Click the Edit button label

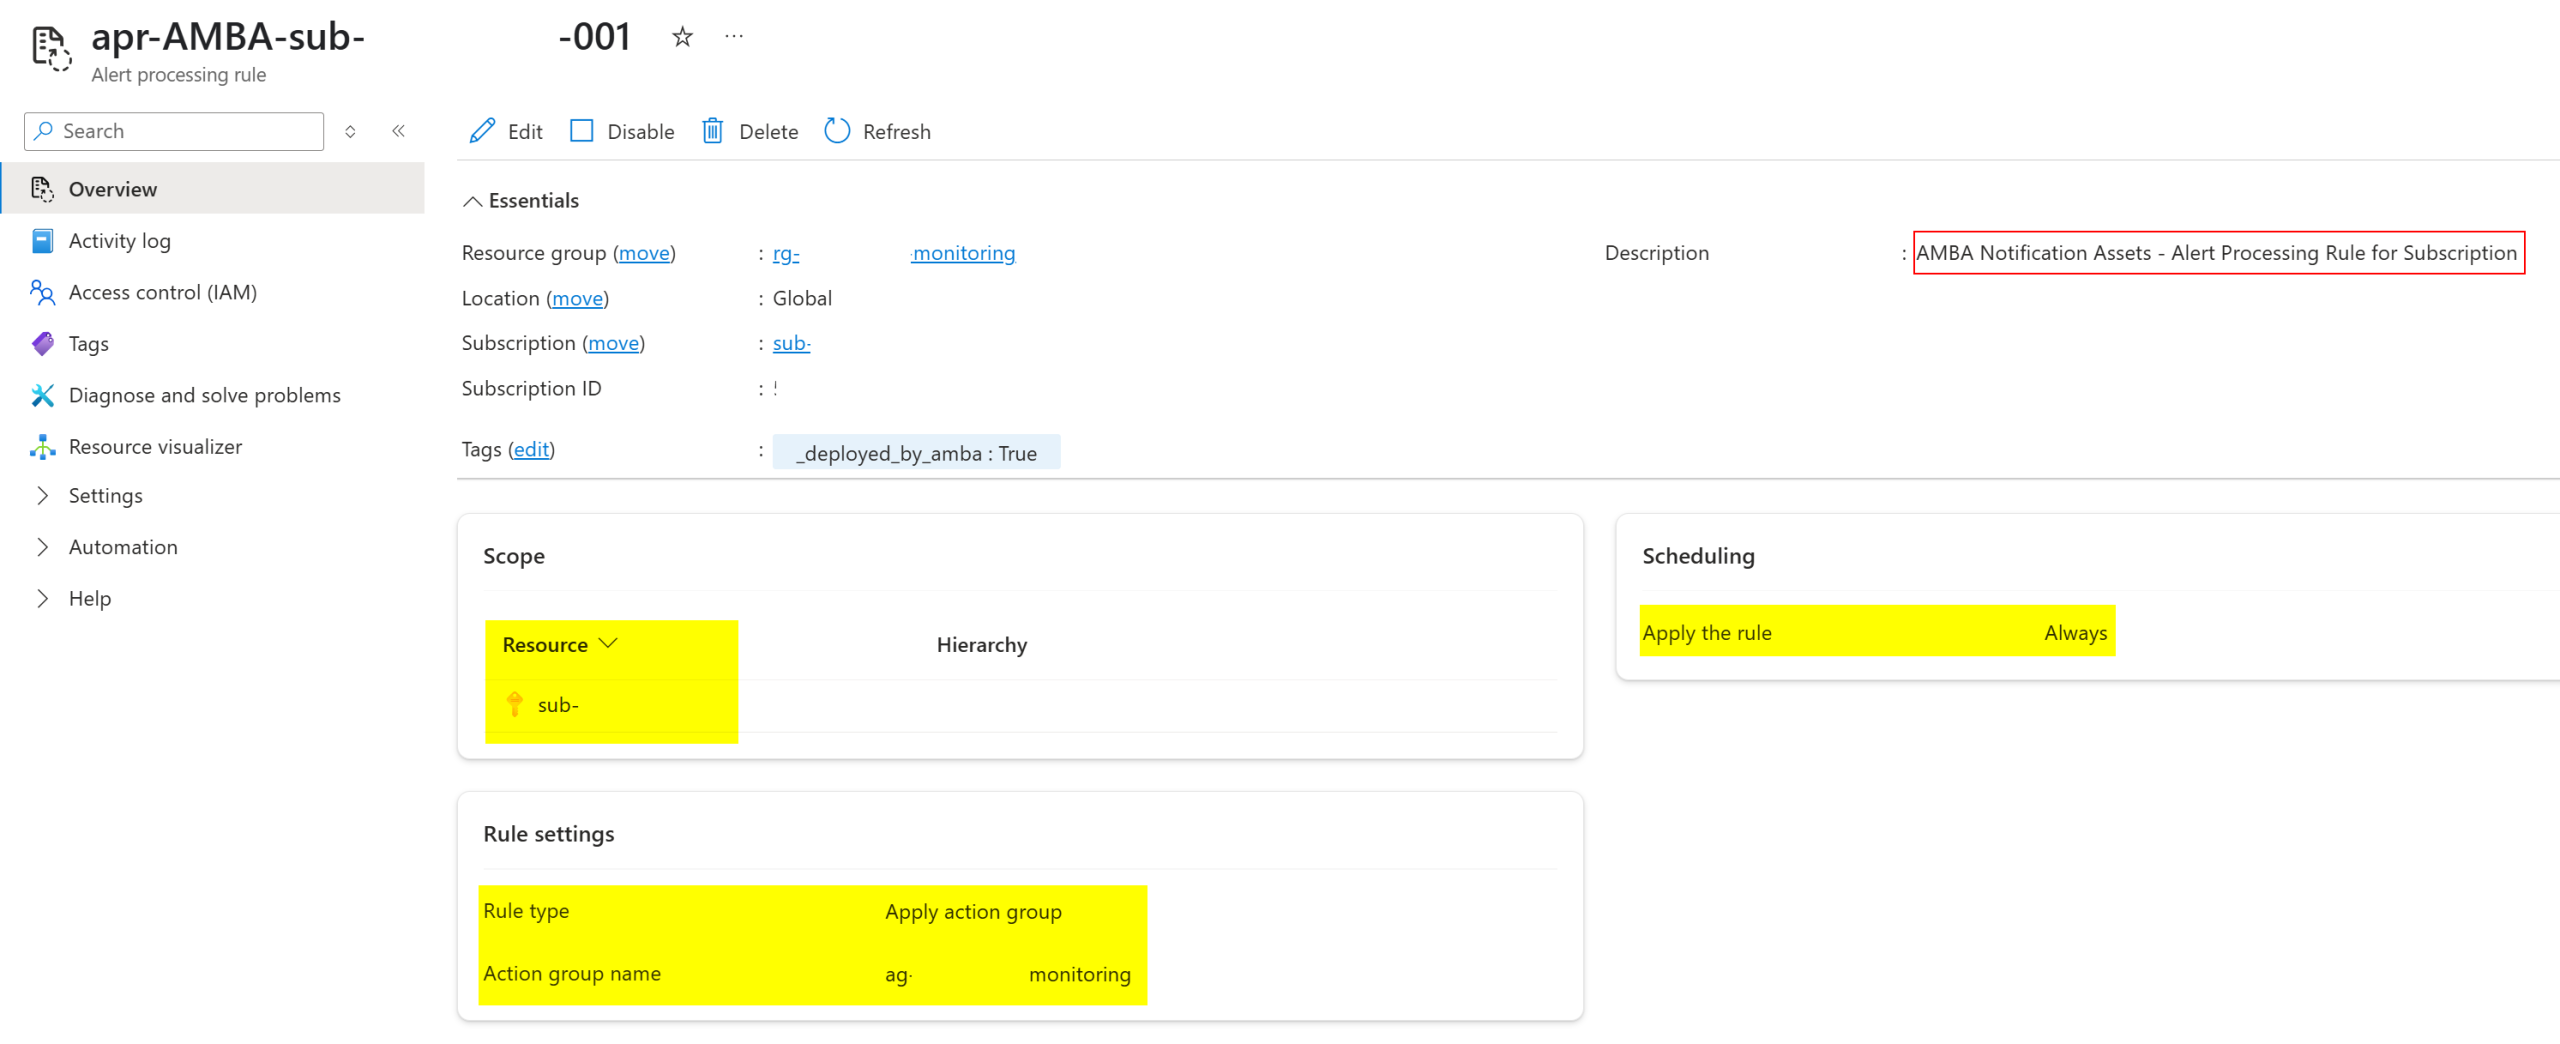(x=525, y=132)
